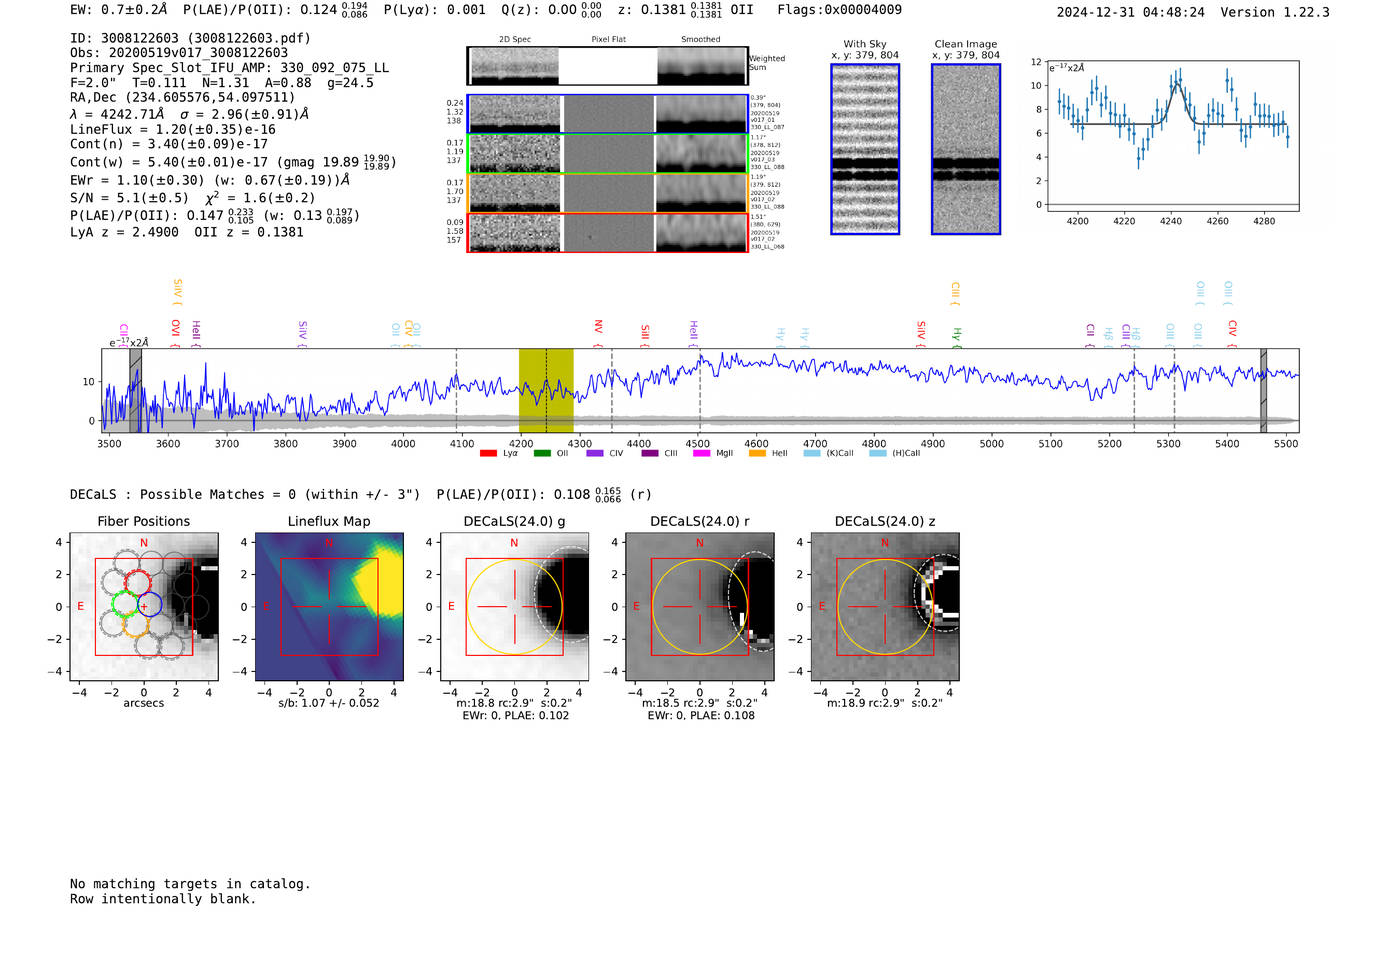Select the orange-outlined 2D spectrum row
Image resolution: width=1400 pixels, height=953 pixels.
coord(608,193)
